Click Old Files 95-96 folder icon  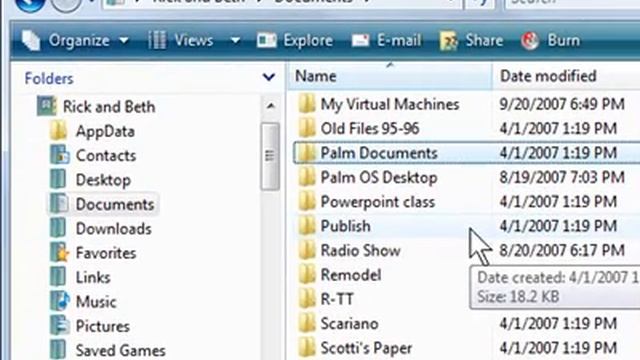(x=307, y=128)
